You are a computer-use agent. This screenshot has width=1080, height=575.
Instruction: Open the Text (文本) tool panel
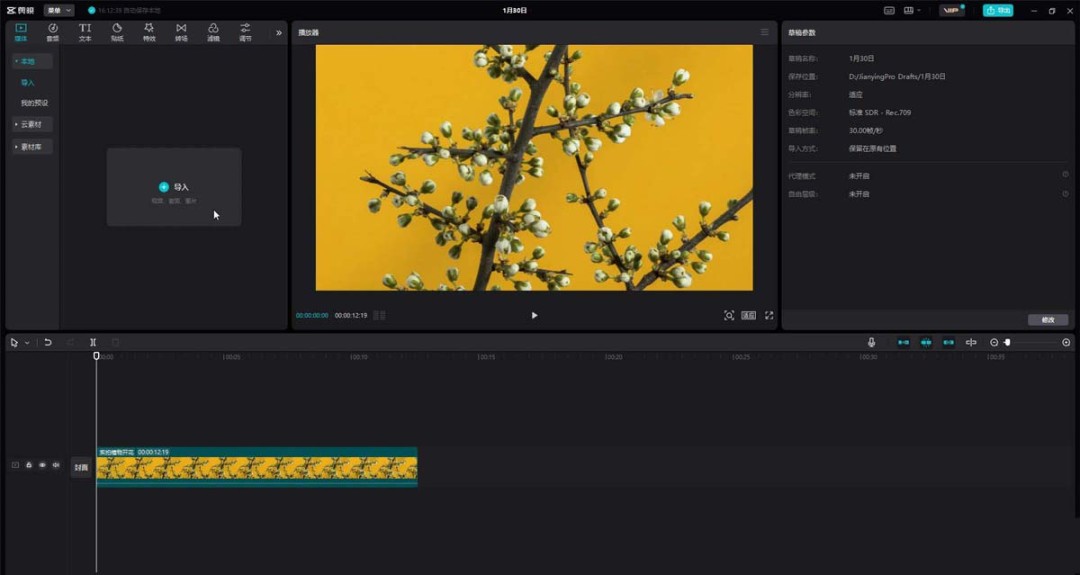pos(85,32)
